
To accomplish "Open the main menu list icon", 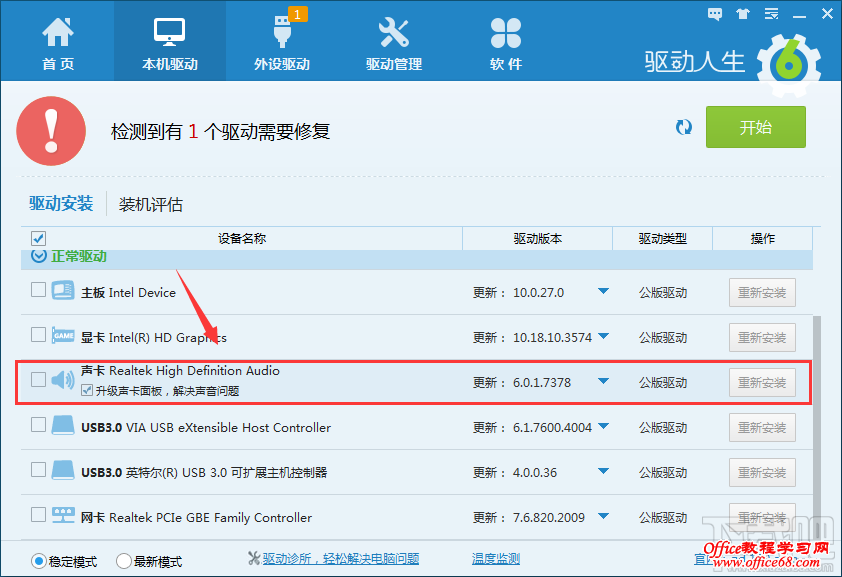I will click(x=772, y=14).
